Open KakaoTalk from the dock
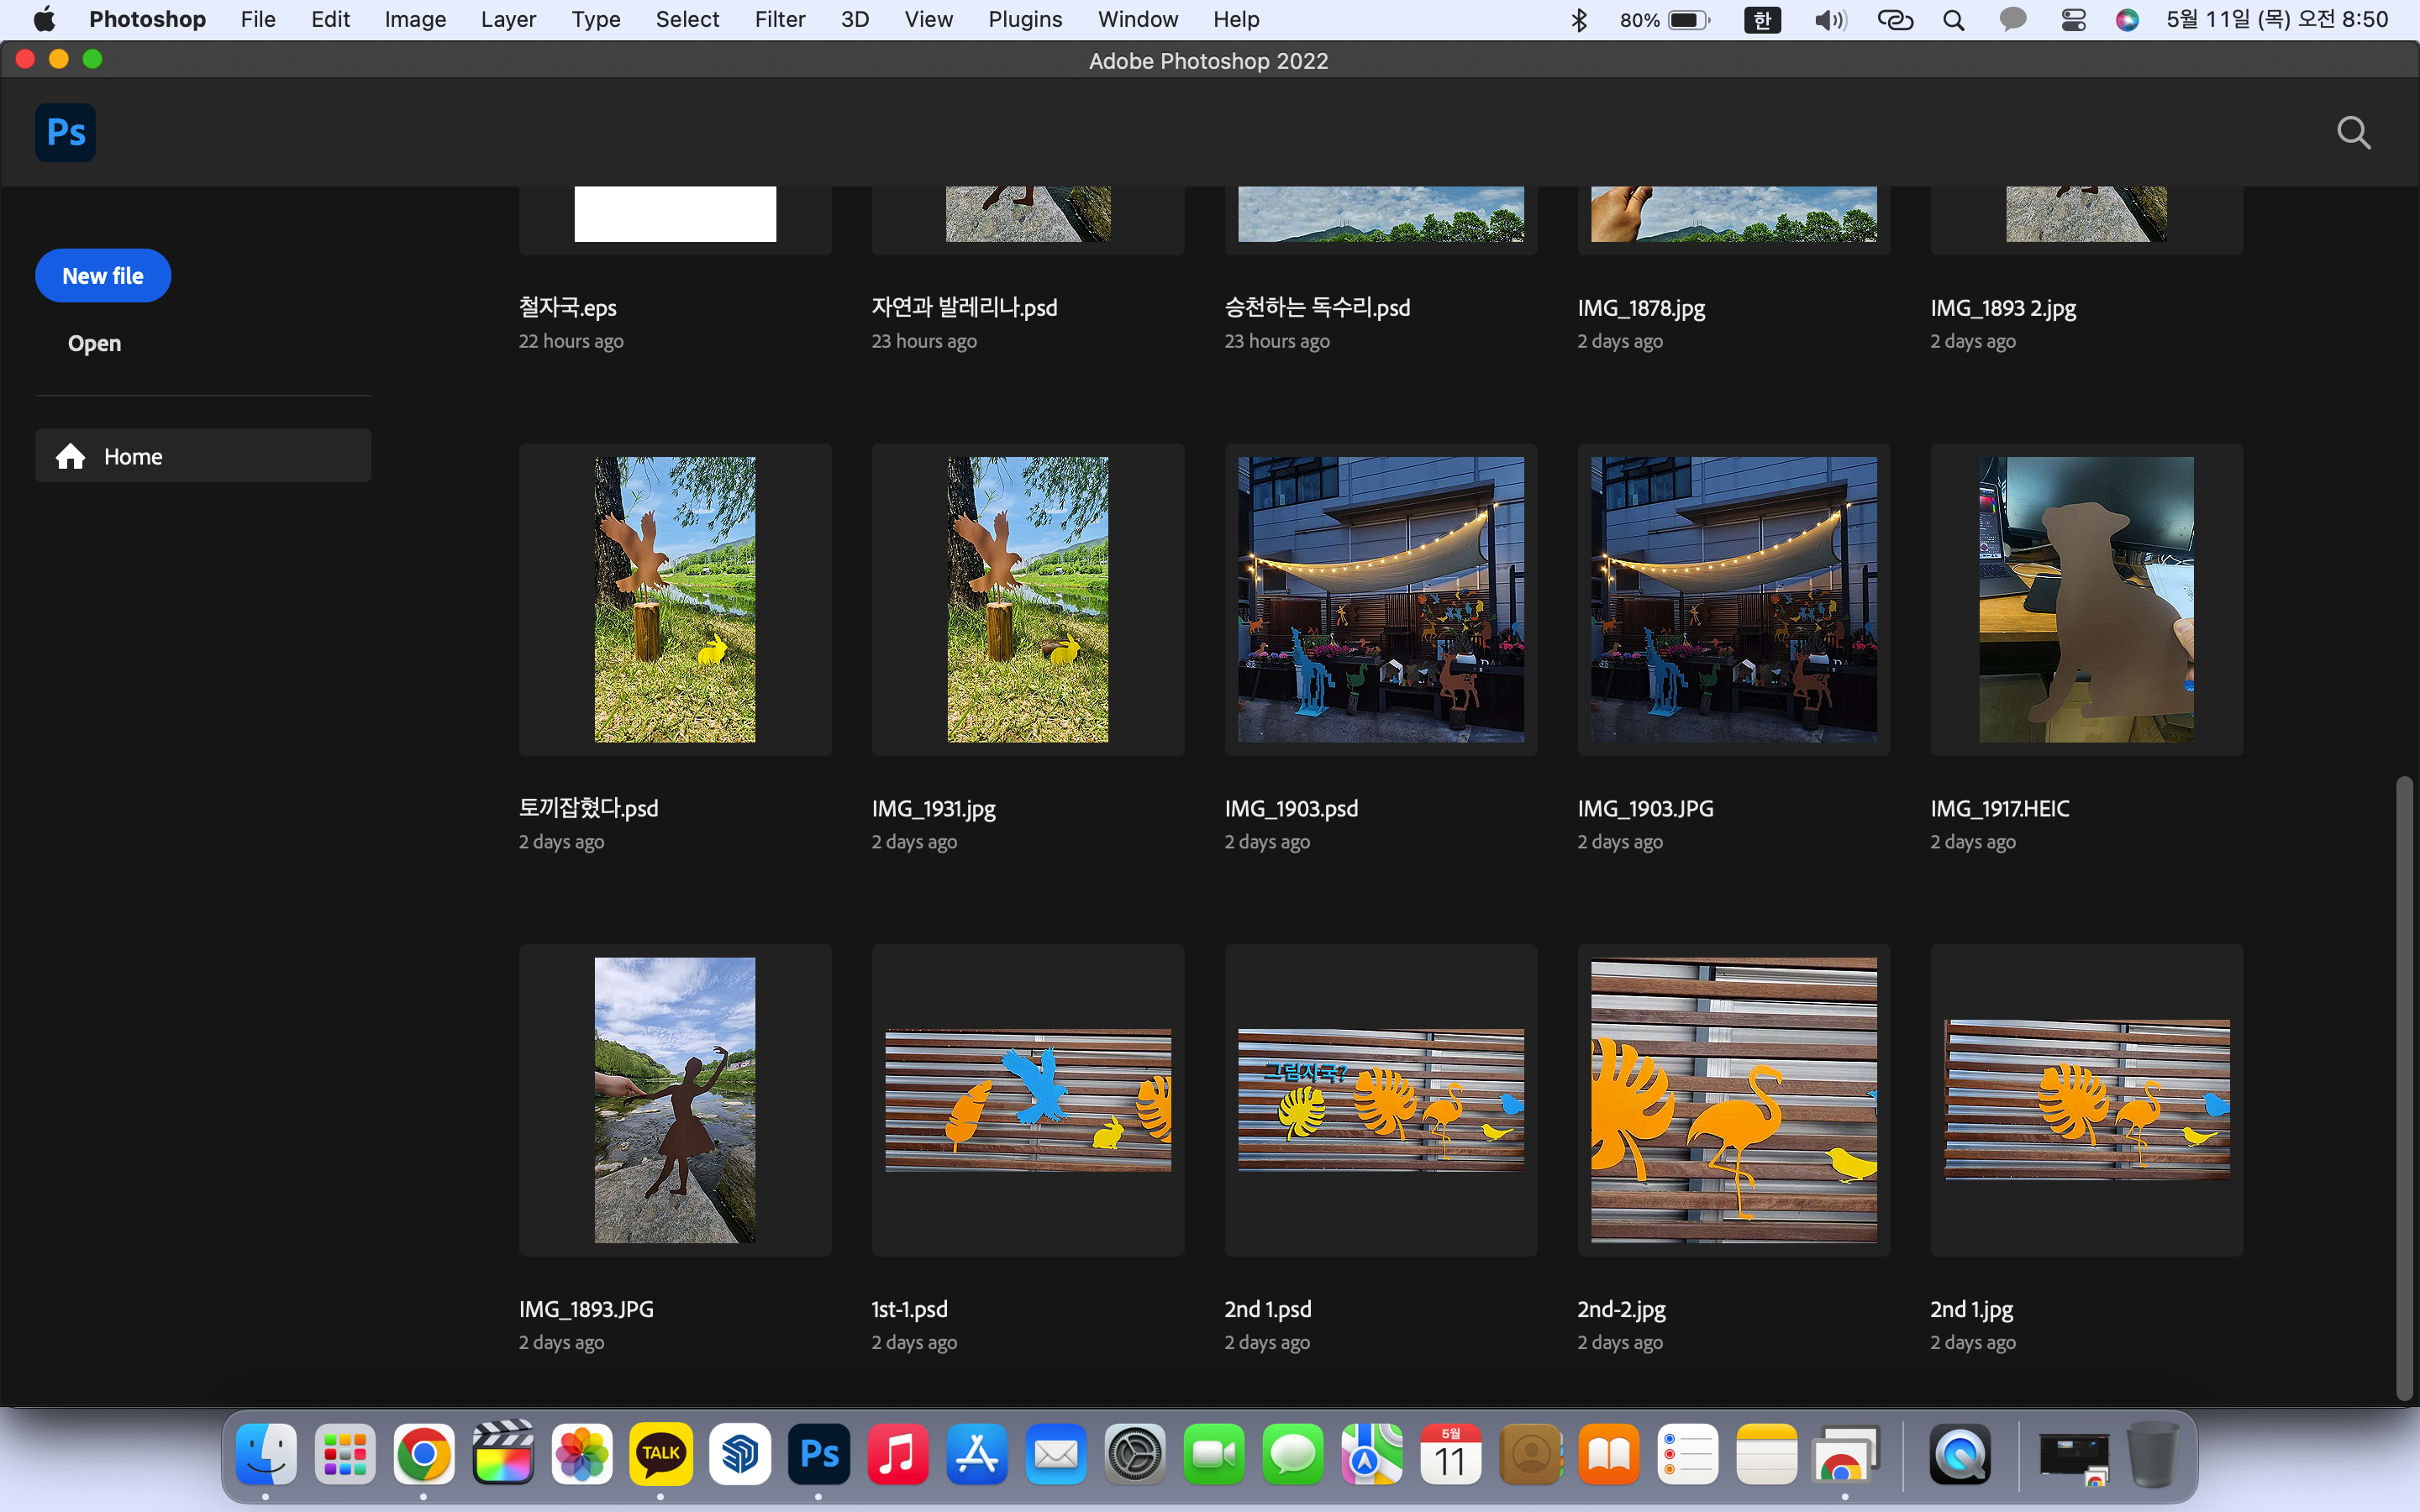The image size is (2420, 1512). point(660,1454)
